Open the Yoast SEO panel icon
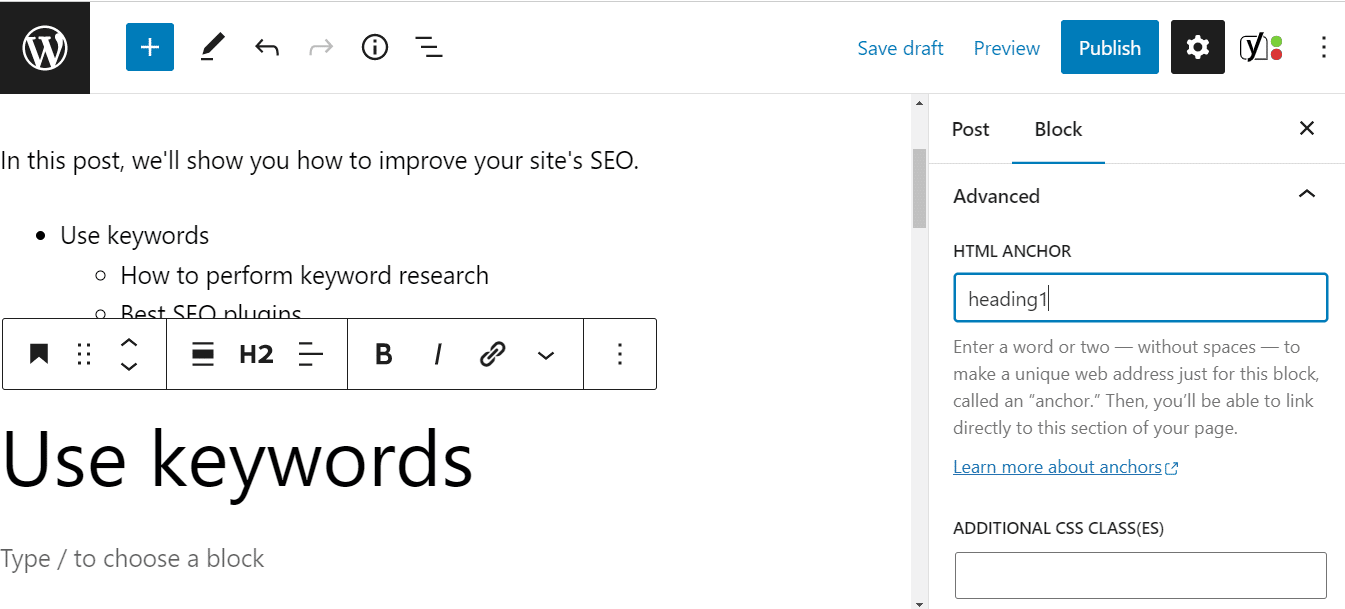Screen dimensions: 1345x609 (1261, 48)
